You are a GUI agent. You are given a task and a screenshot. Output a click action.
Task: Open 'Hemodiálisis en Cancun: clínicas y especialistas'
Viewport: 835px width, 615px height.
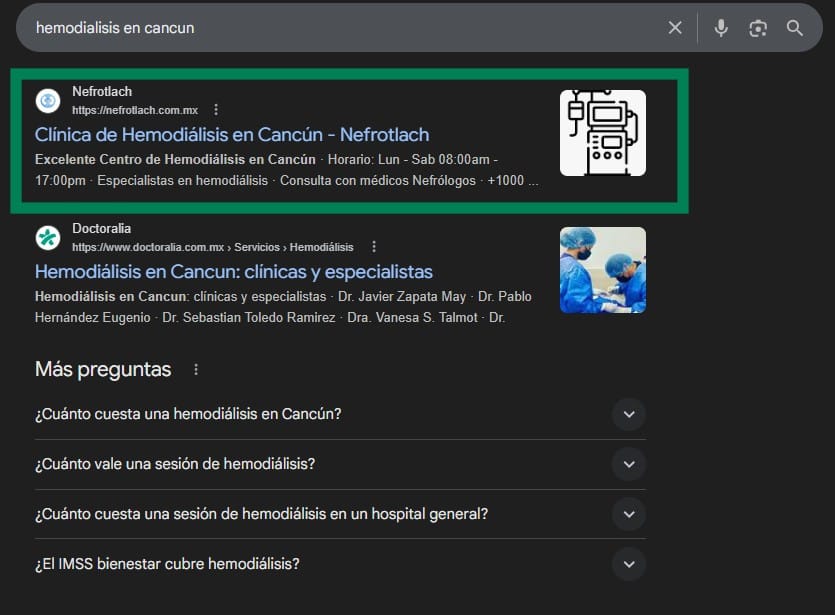coord(233,271)
